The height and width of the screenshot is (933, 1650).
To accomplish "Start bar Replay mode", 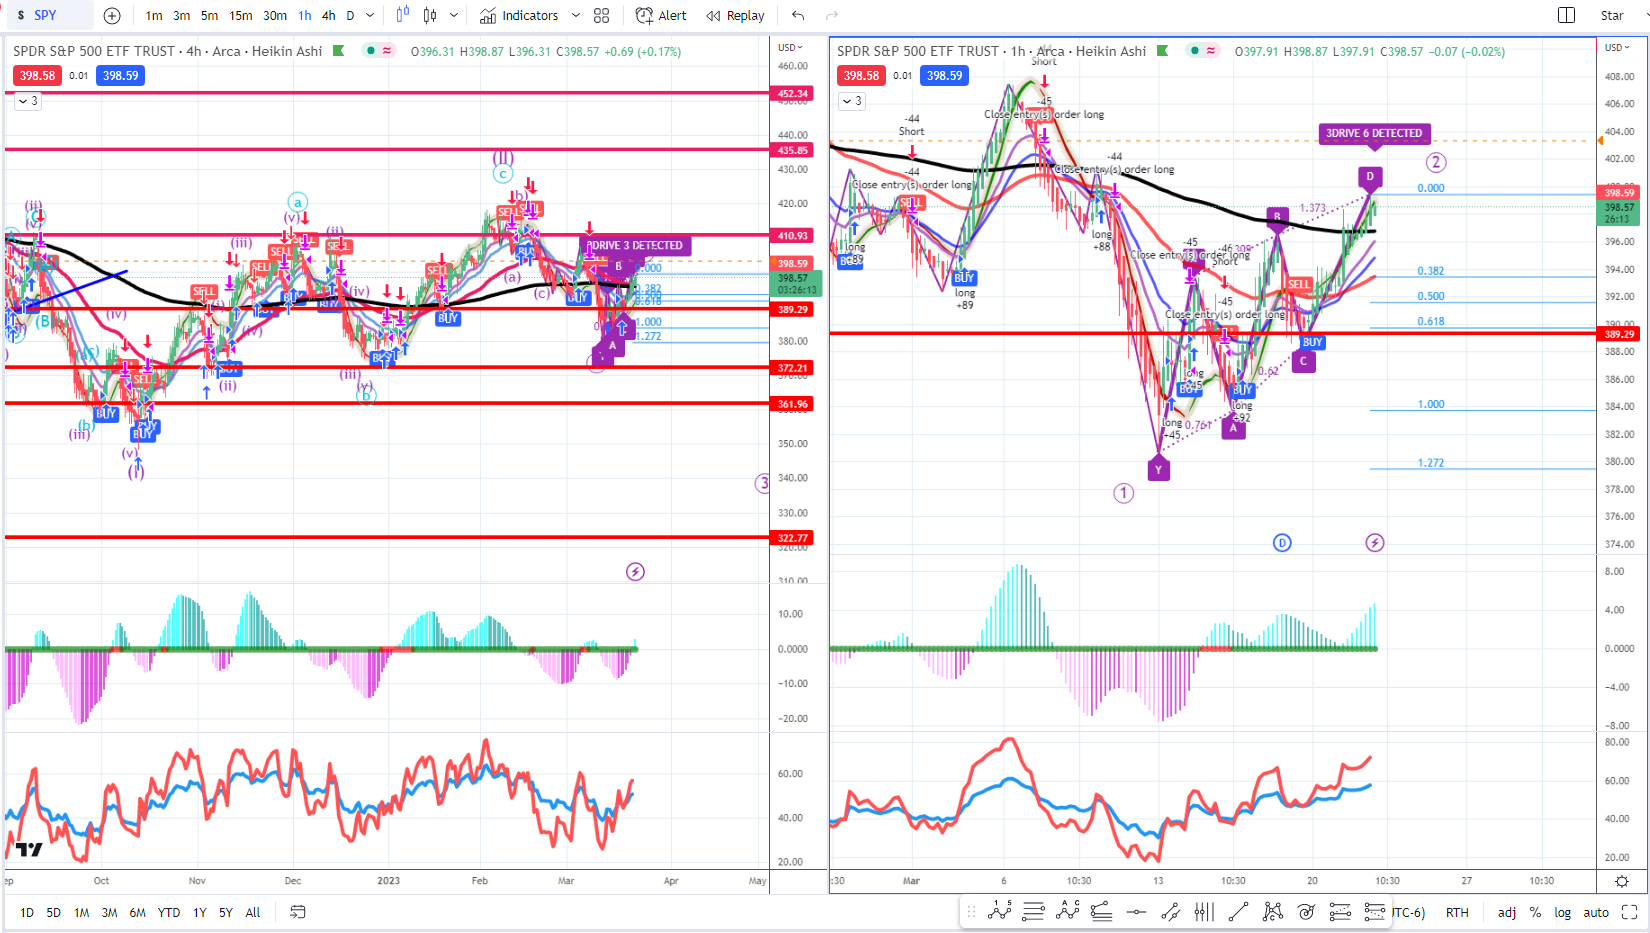I will tap(735, 15).
